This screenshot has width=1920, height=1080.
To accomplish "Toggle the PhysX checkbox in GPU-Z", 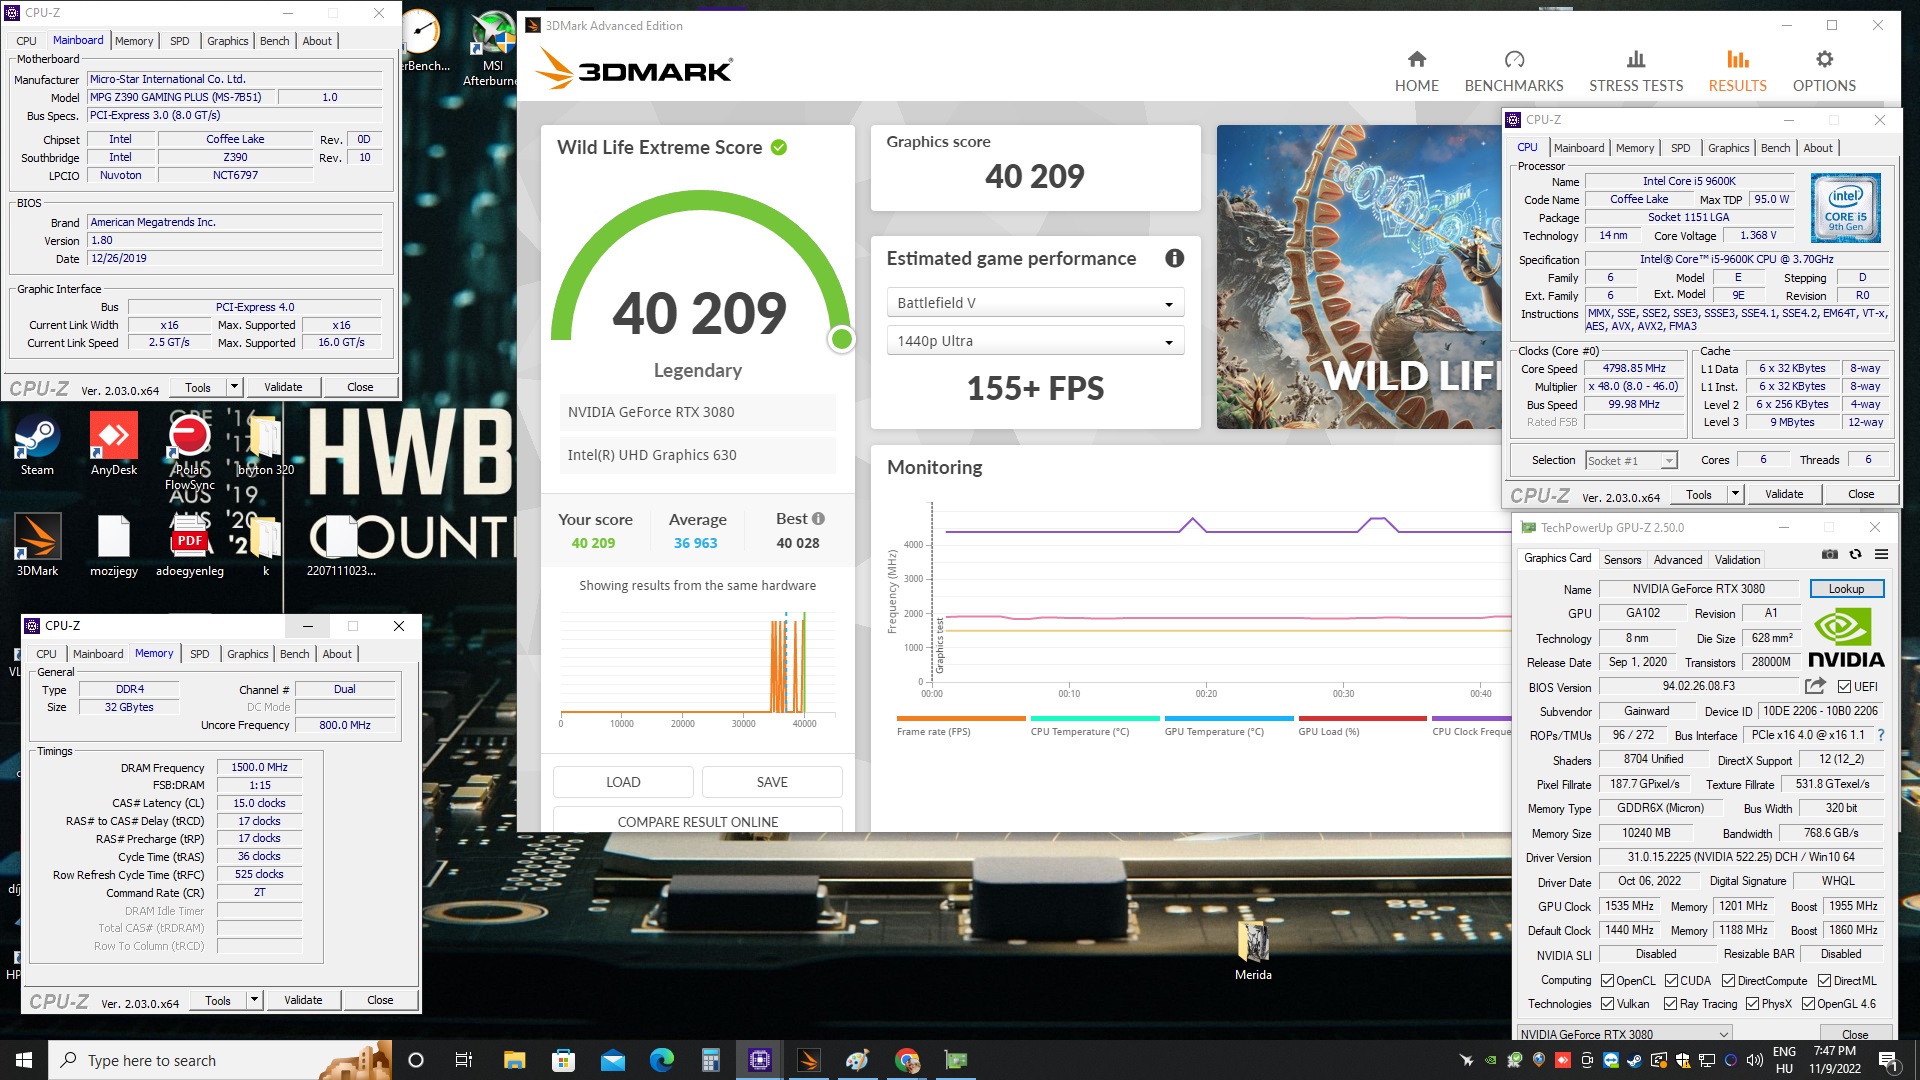I will pyautogui.click(x=1752, y=1003).
